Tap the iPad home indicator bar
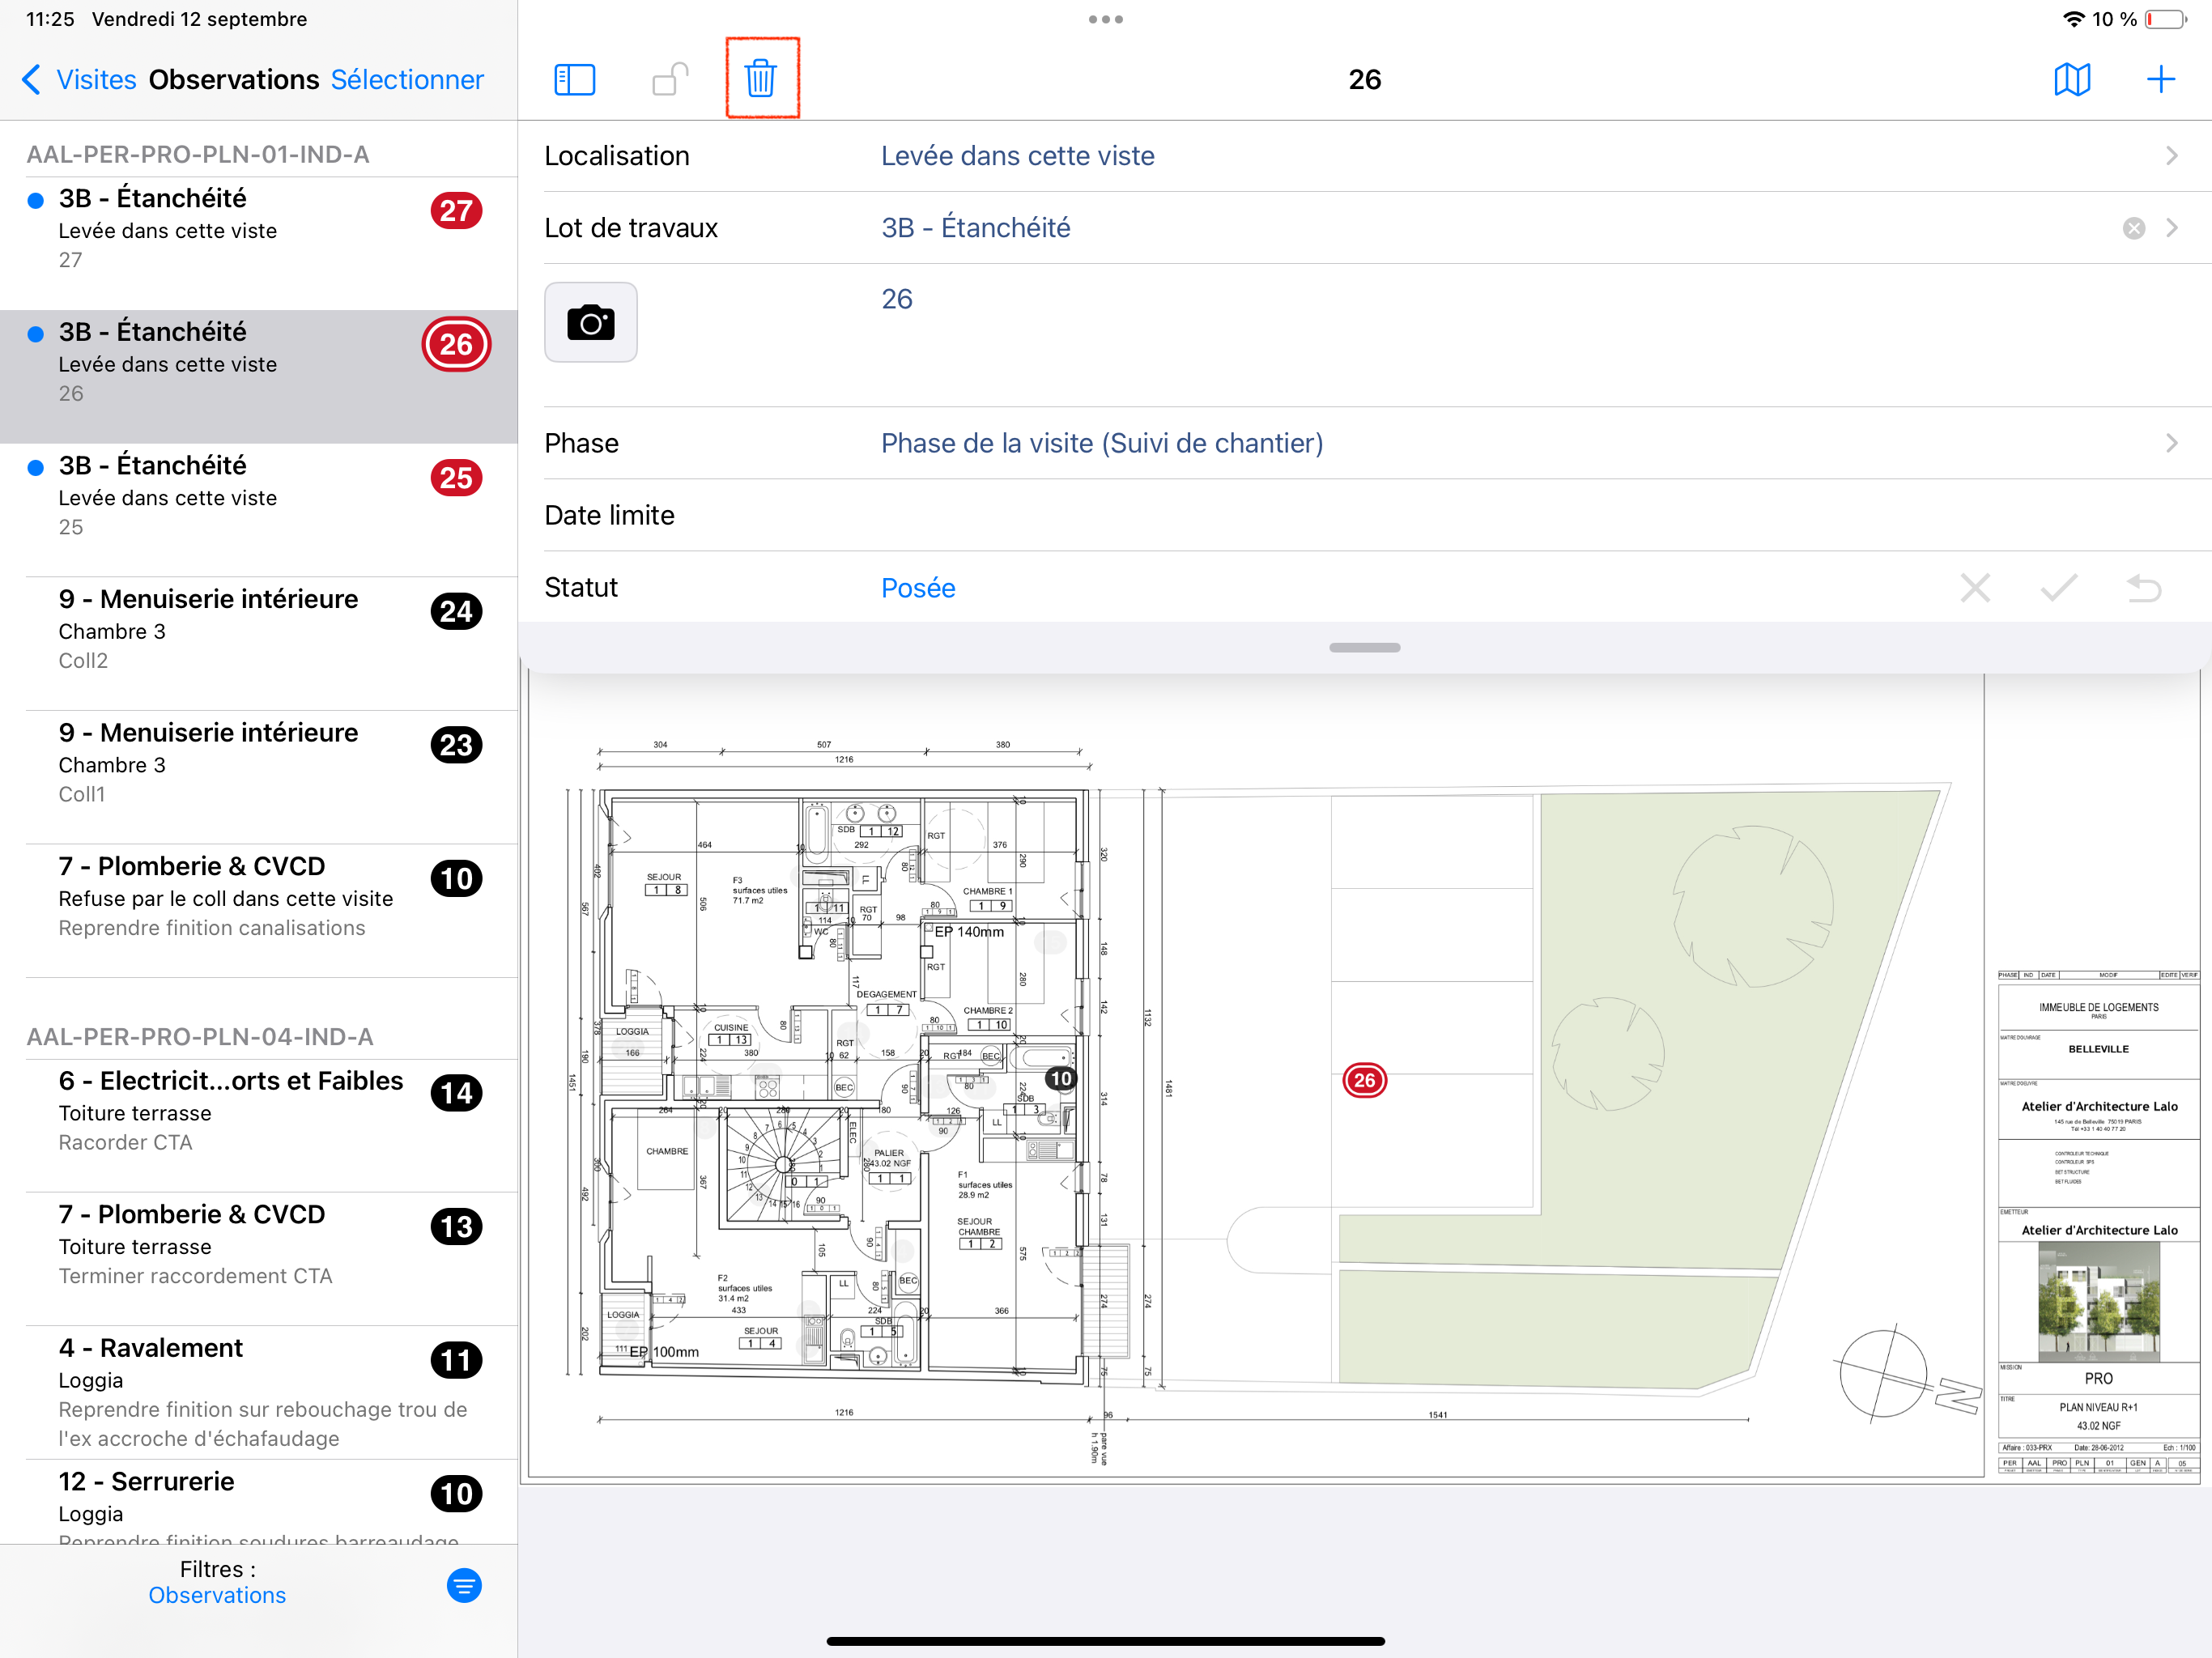Image resolution: width=2212 pixels, height=1658 pixels. coord(1106,1641)
